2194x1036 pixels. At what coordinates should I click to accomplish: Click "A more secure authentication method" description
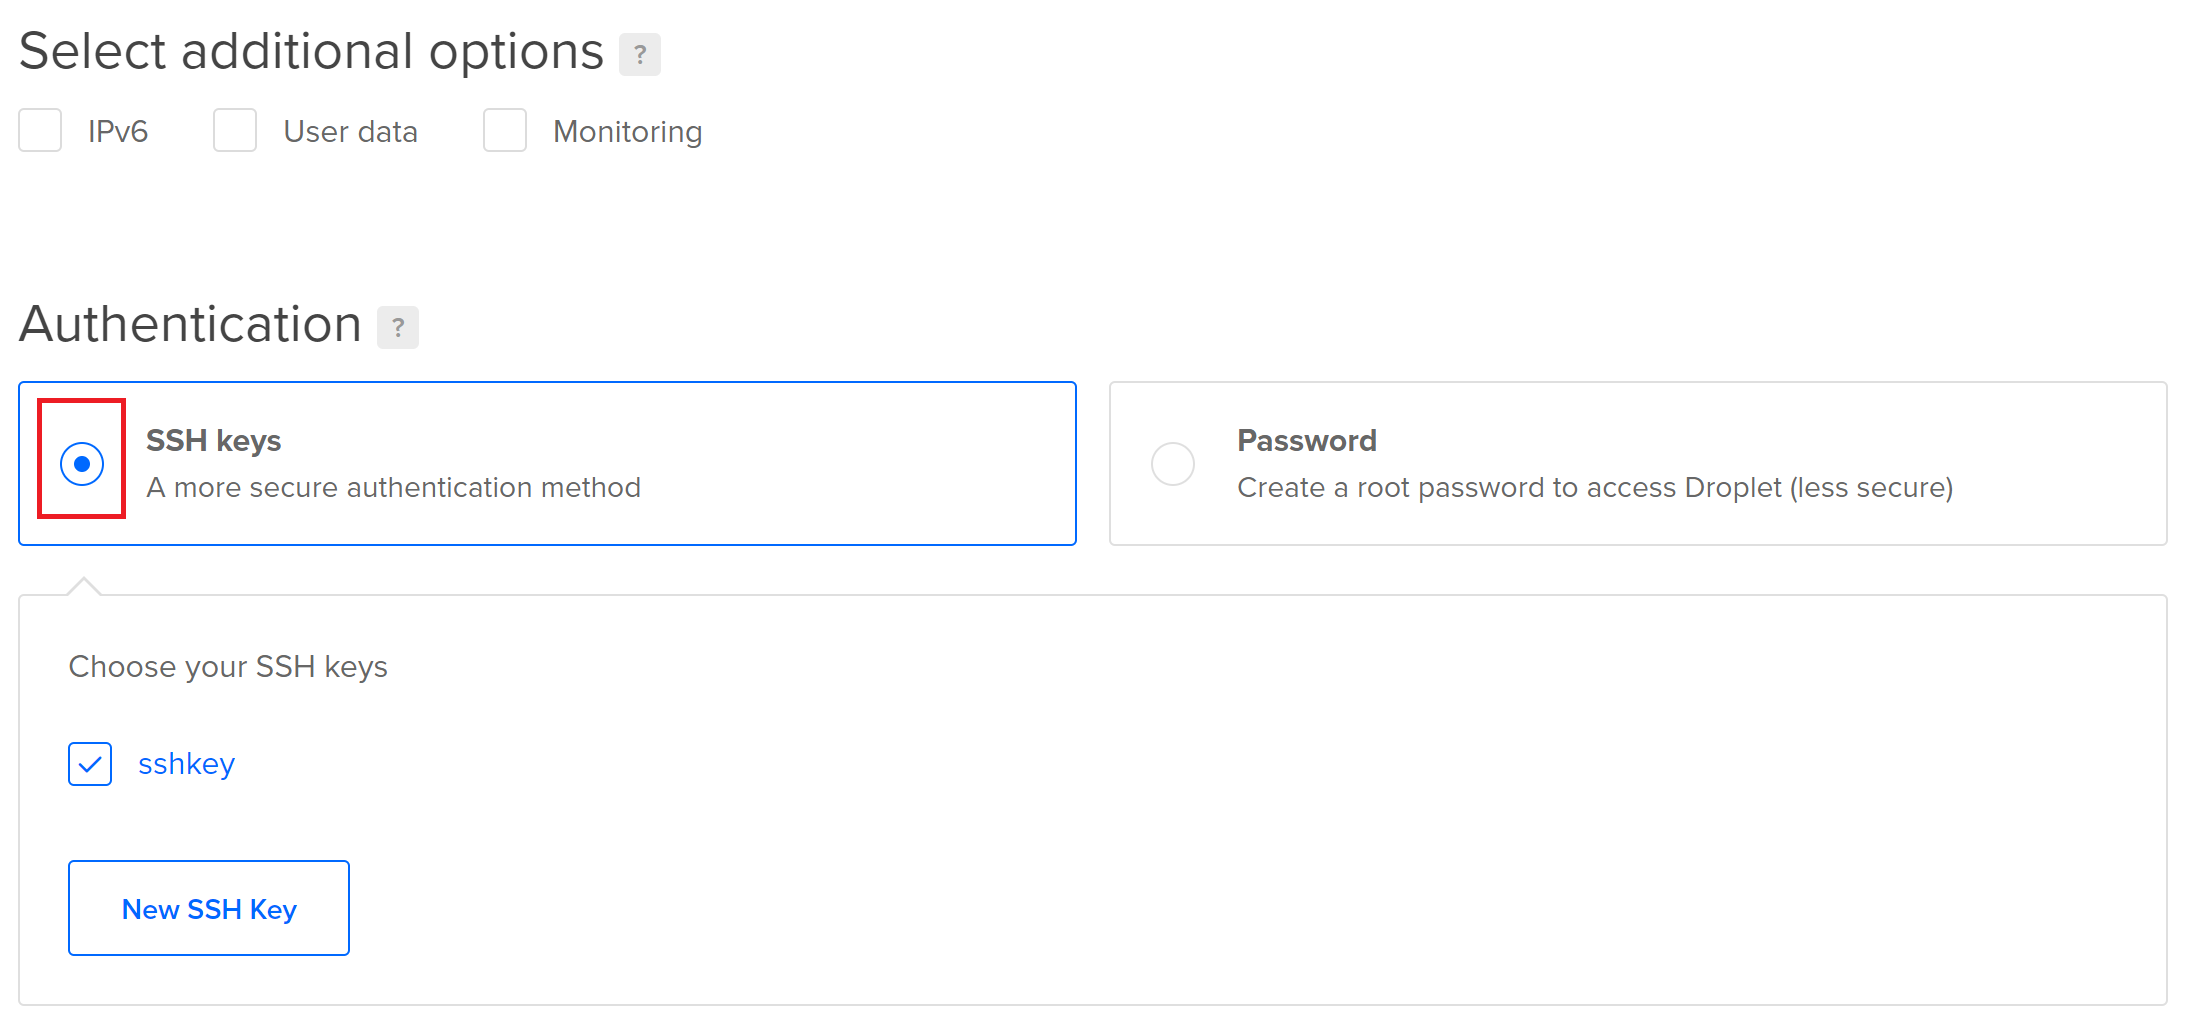393,488
